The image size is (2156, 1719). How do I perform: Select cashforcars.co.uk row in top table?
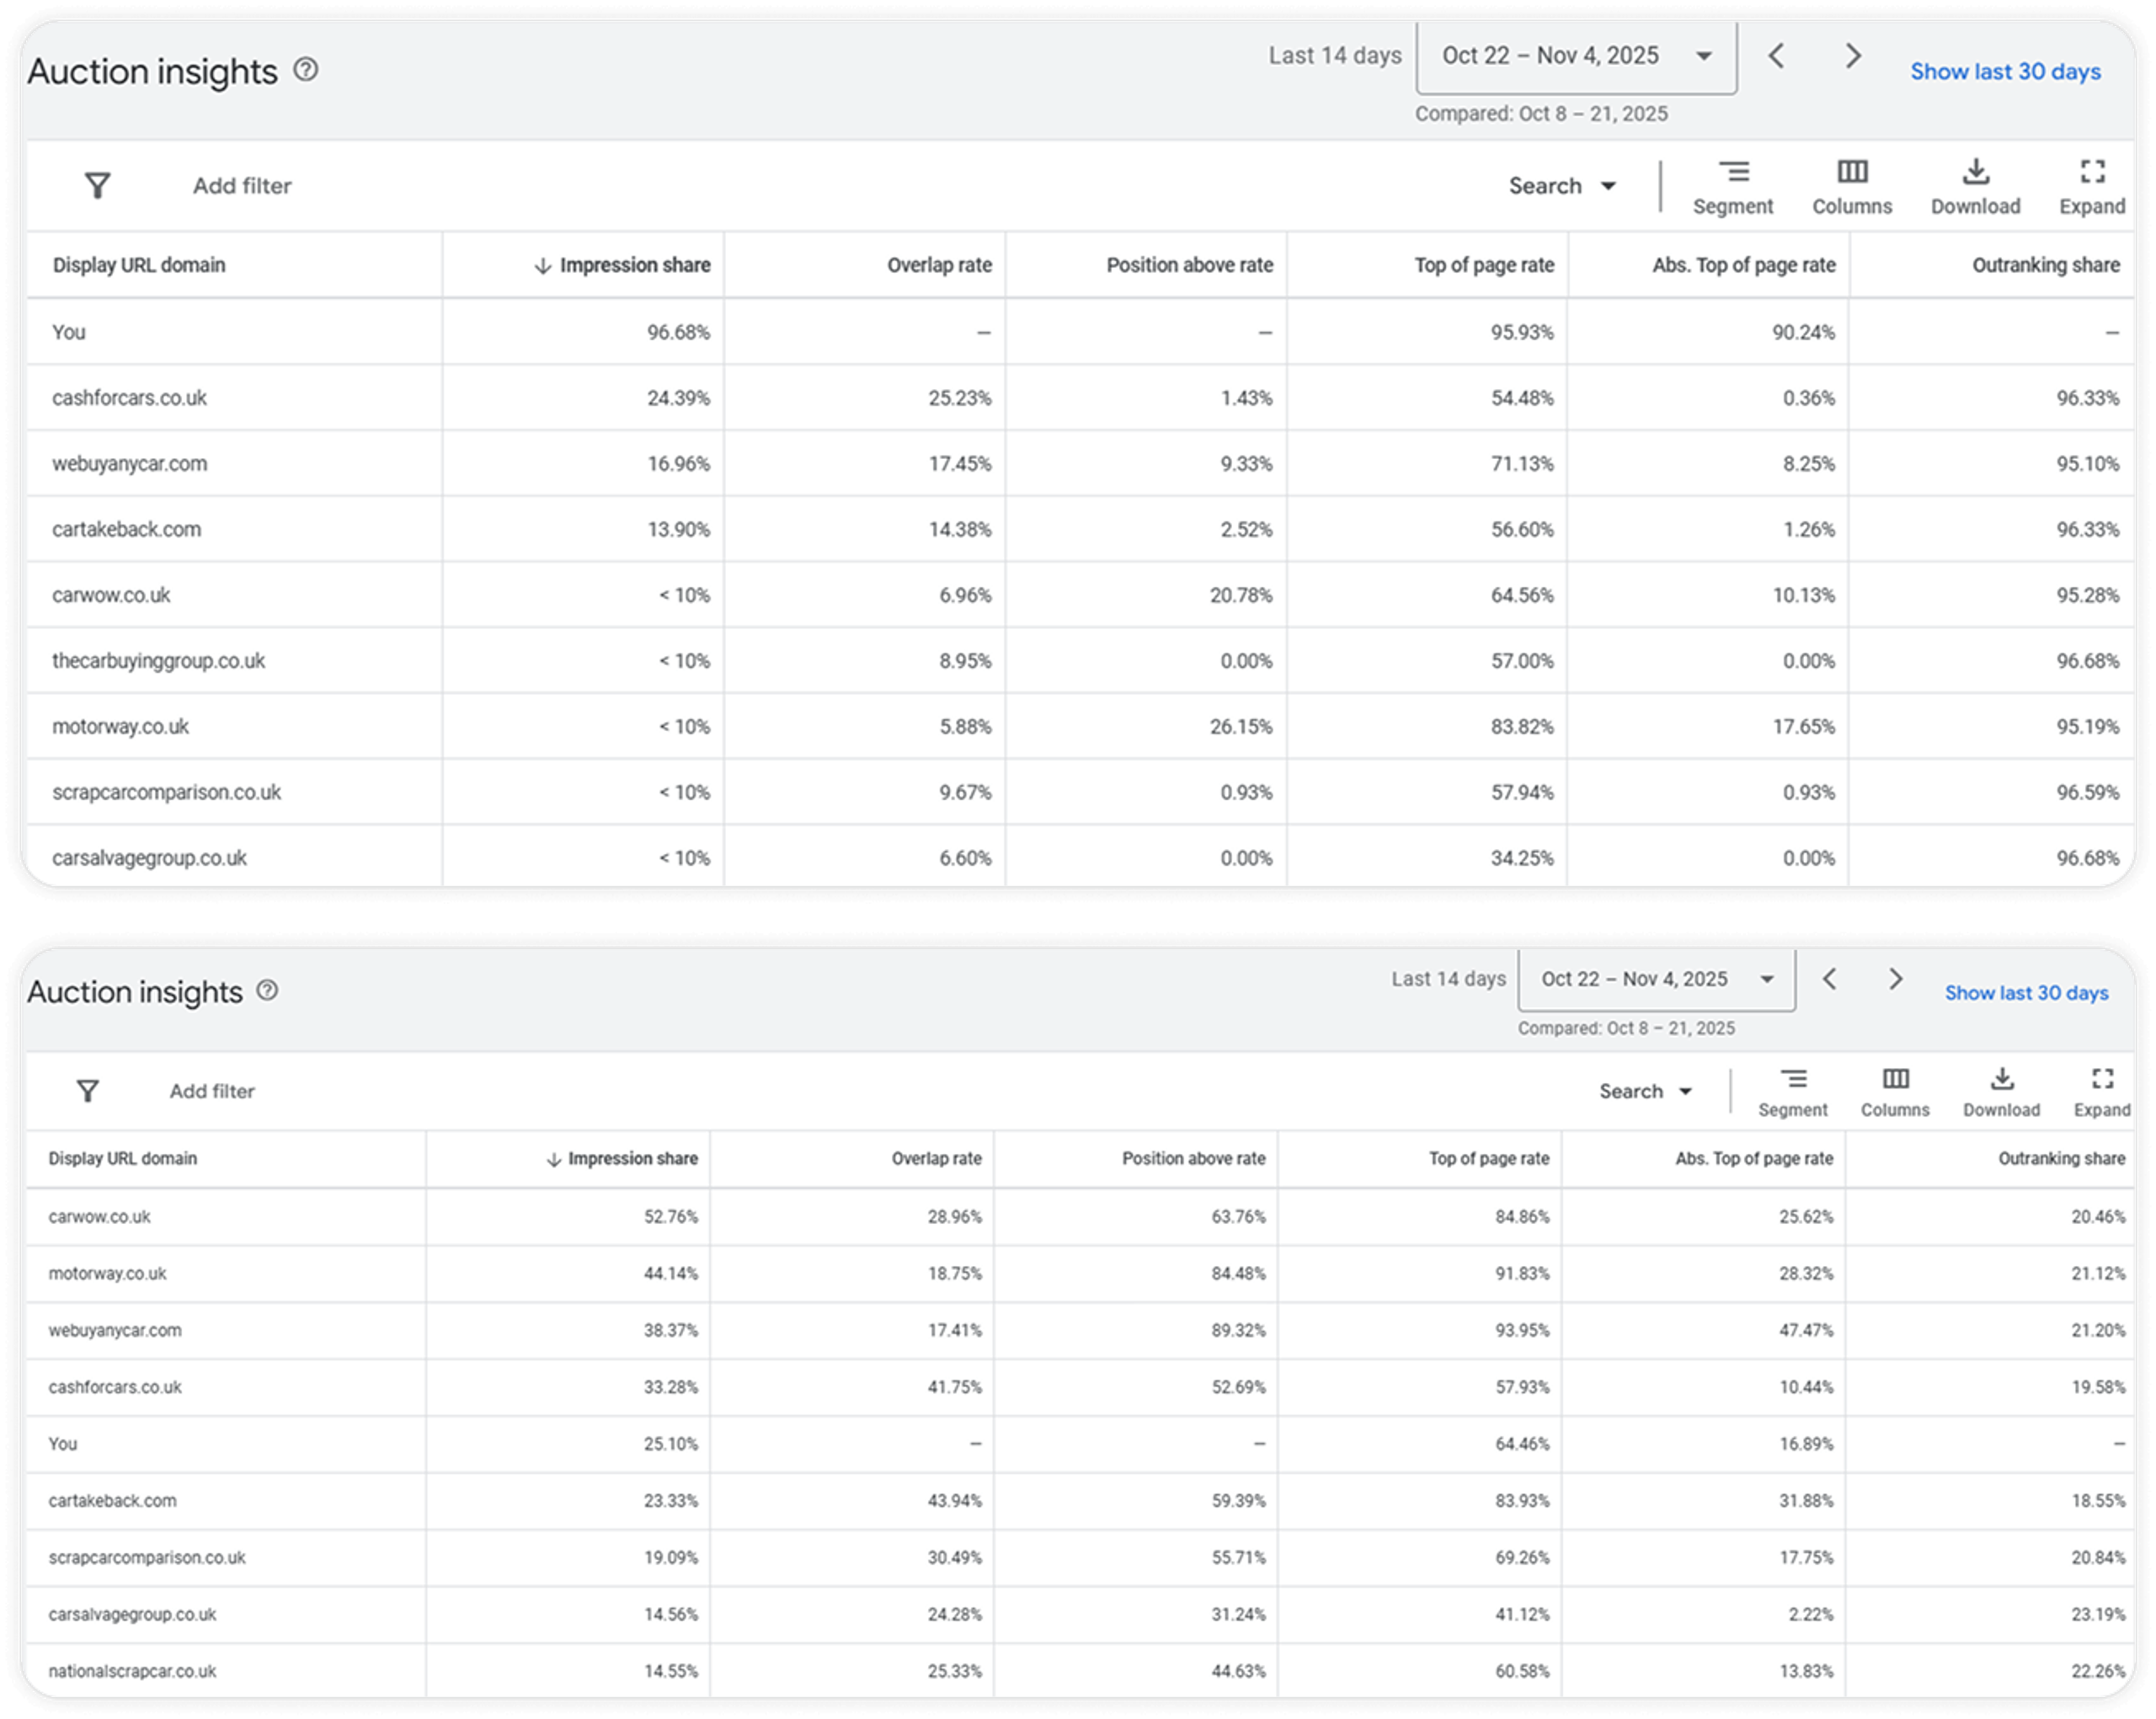click(1080, 398)
